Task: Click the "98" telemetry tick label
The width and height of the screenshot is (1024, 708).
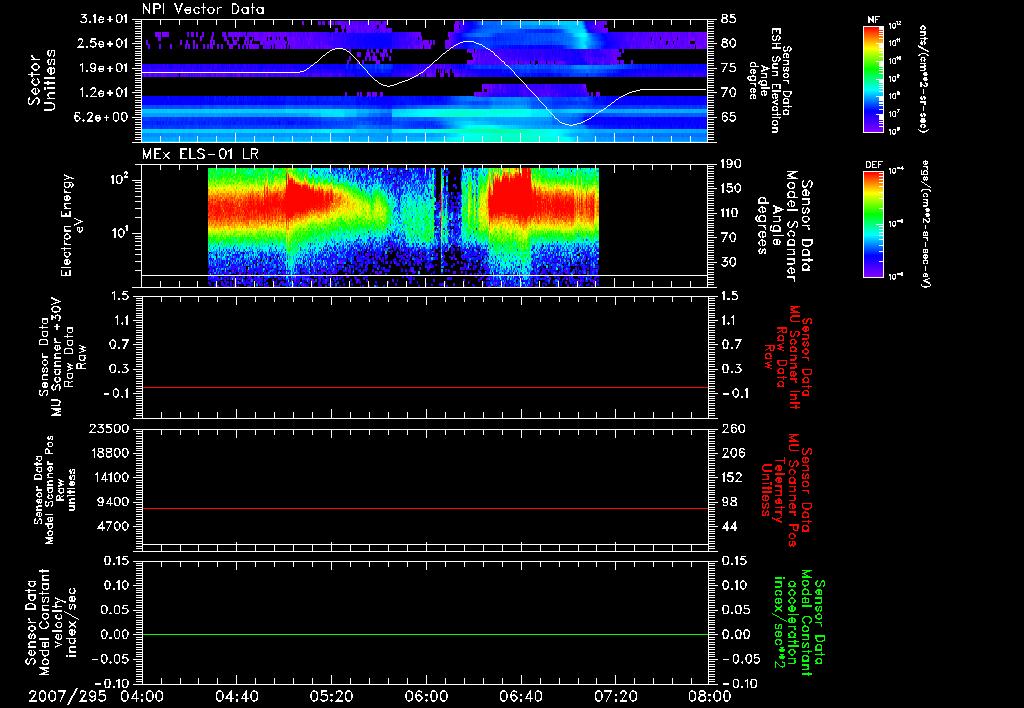Action: (729, 502)
